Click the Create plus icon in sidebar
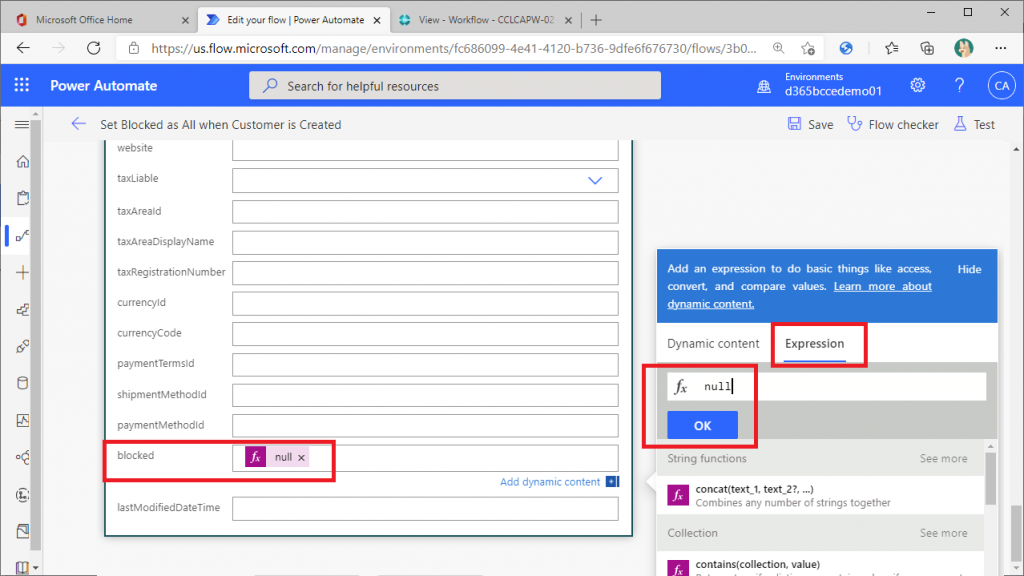Image resolution: width=1024 pixels, height=576 pixels. point(23,272)
